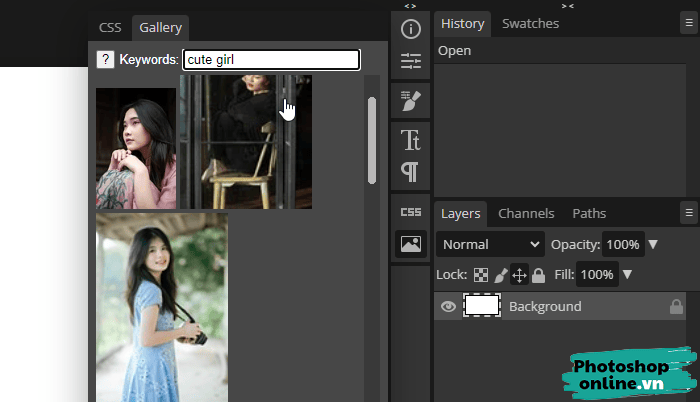The width and height of the screenshot is (700, 402).
Task: Lock transparent pixels checkerboard icon
Action: tap(481, 275)
